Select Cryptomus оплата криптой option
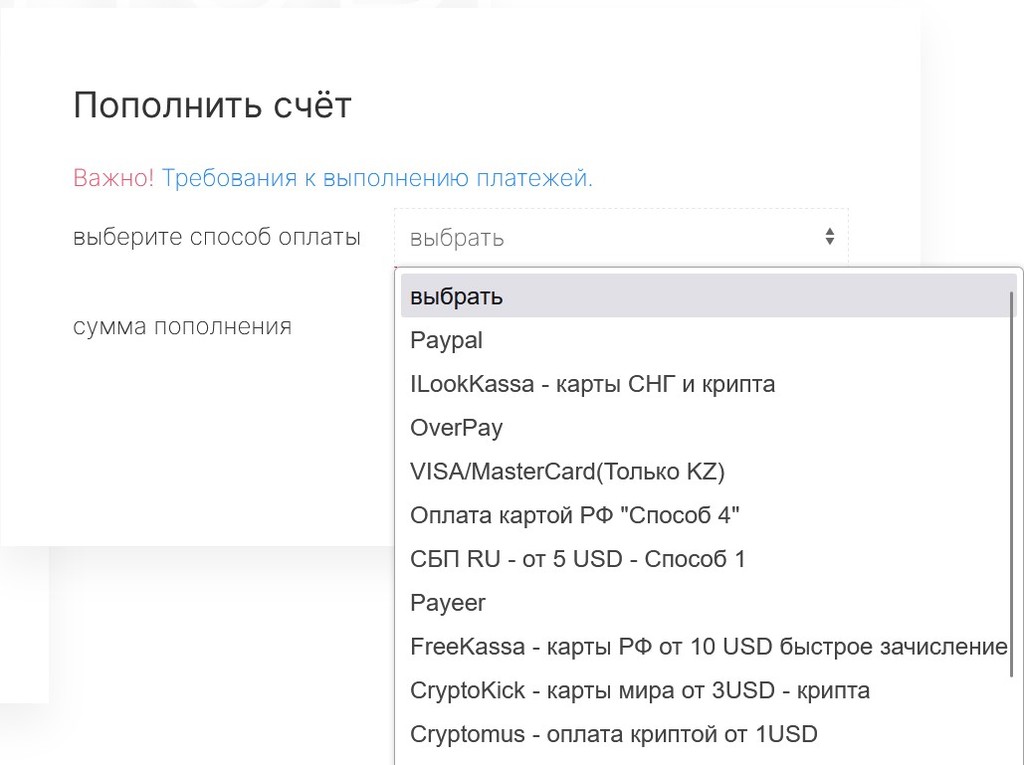 (x=613, y=735)
